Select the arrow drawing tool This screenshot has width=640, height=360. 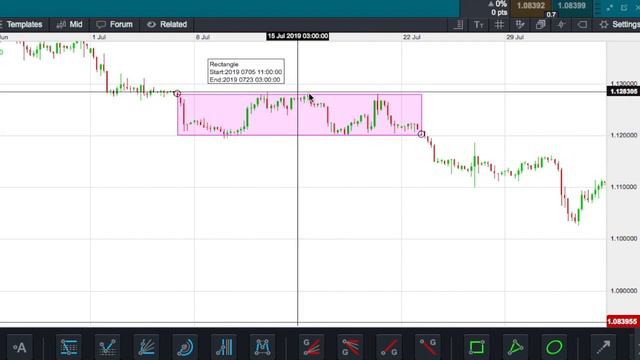[x=603, y=347]
